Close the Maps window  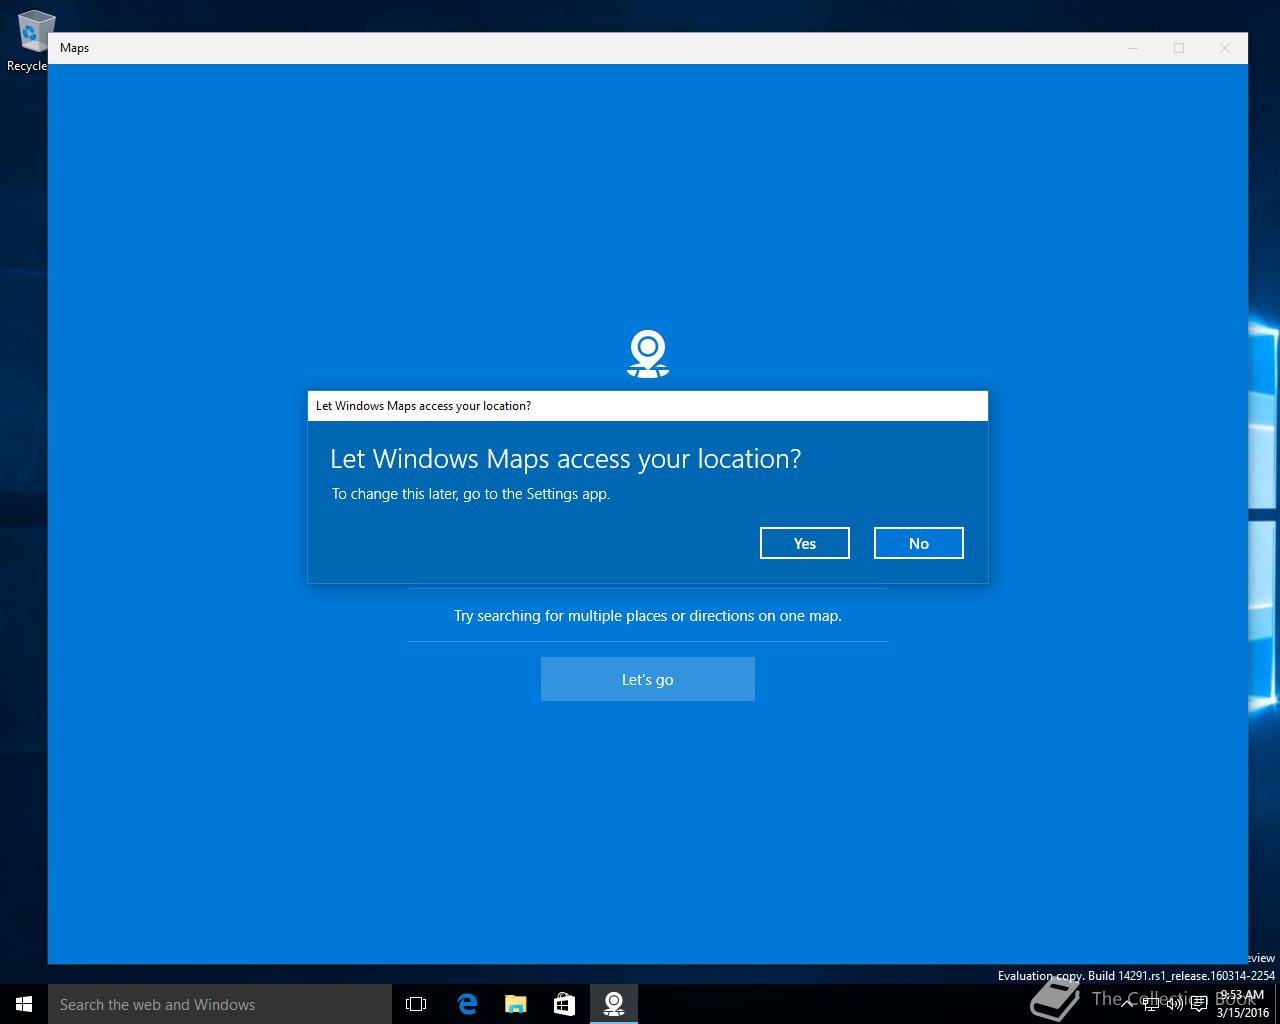1225,48
